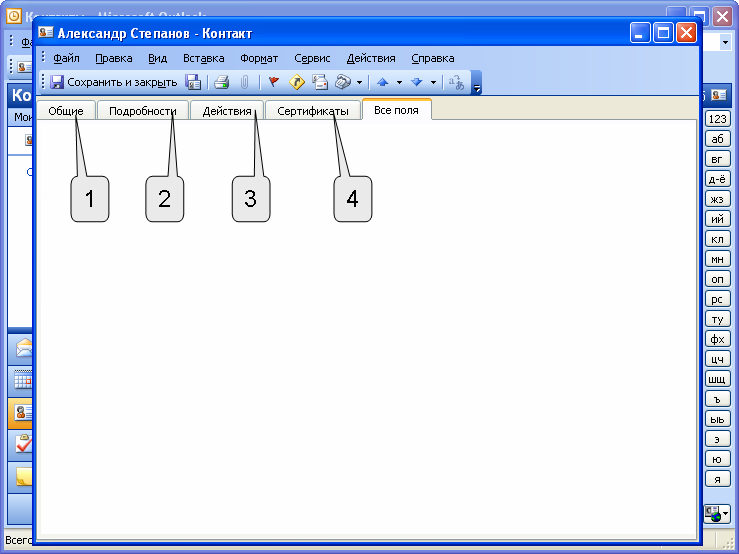This screenshot has height=554, width=739.
Task: Click the grayed language characters icon
Action: (456, 82)
